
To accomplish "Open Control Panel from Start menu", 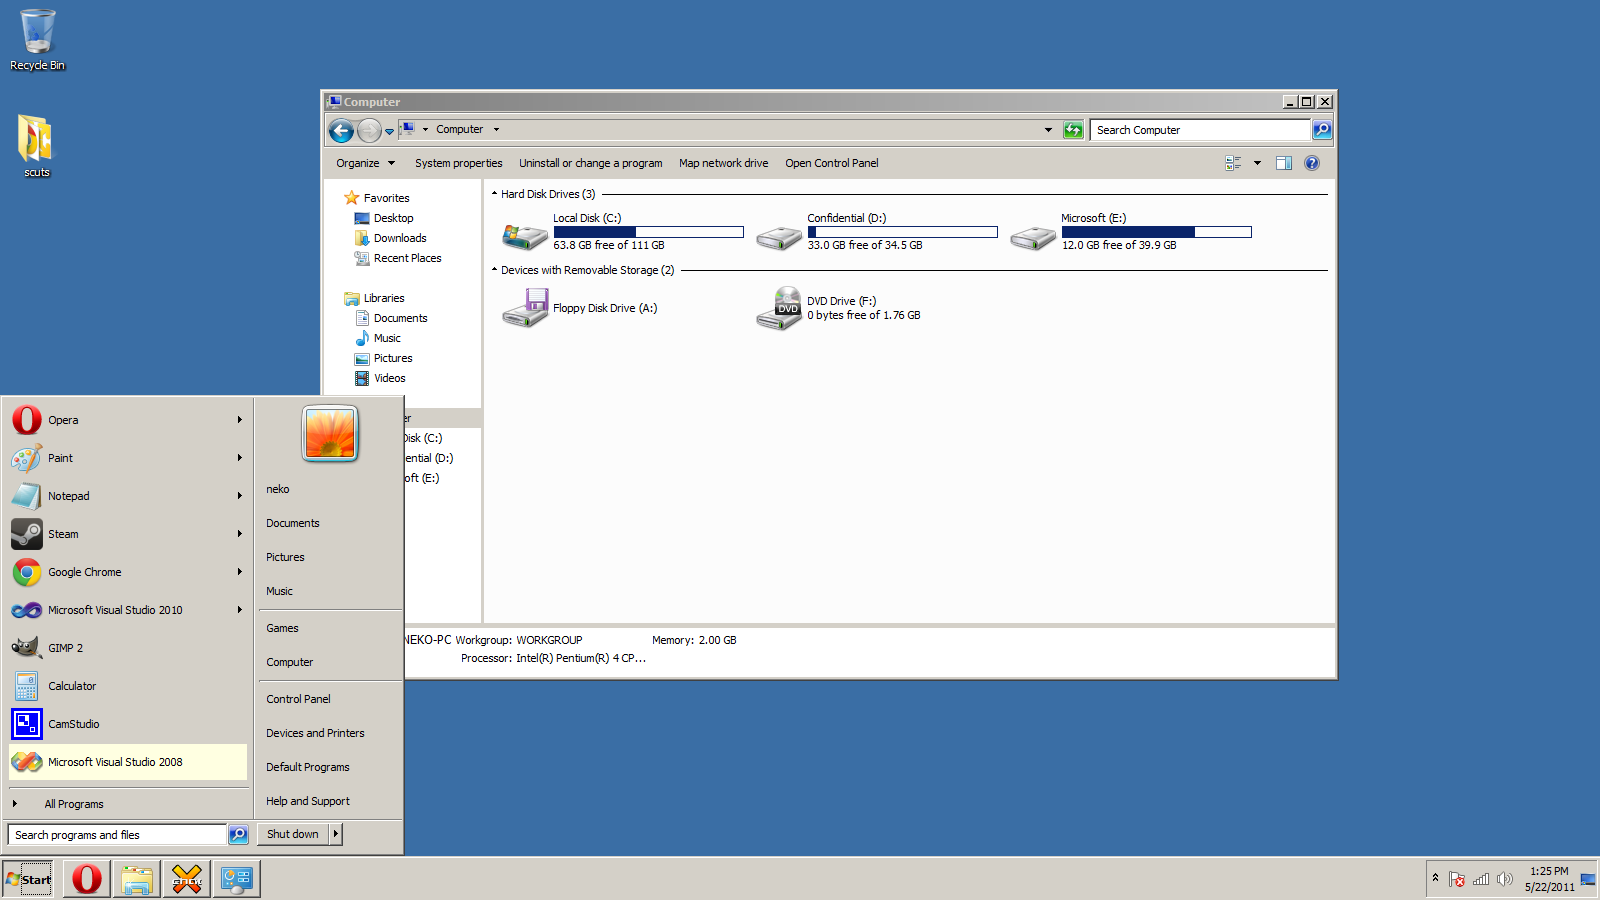I will point(298,699).
